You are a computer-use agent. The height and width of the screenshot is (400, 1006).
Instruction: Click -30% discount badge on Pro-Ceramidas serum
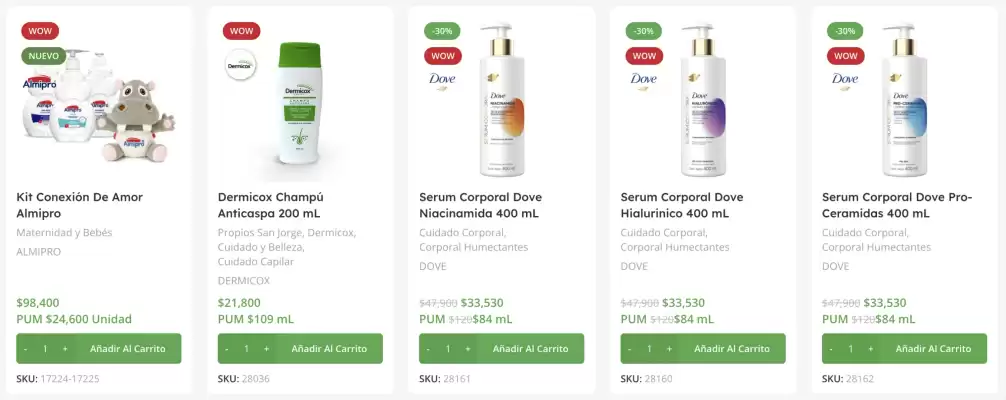(845, 31)
